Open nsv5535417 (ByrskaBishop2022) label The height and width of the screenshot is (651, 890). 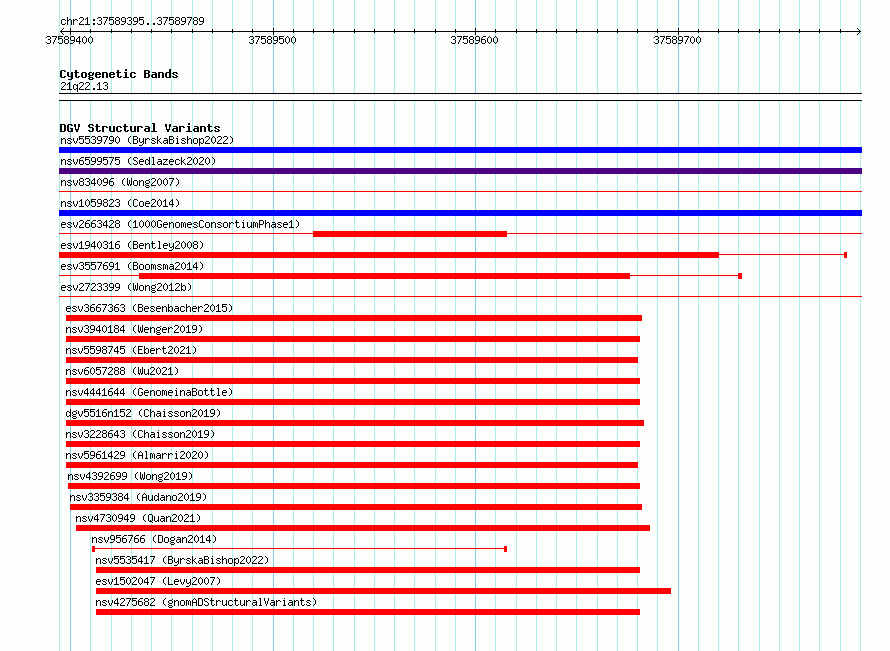click(182, 560)
